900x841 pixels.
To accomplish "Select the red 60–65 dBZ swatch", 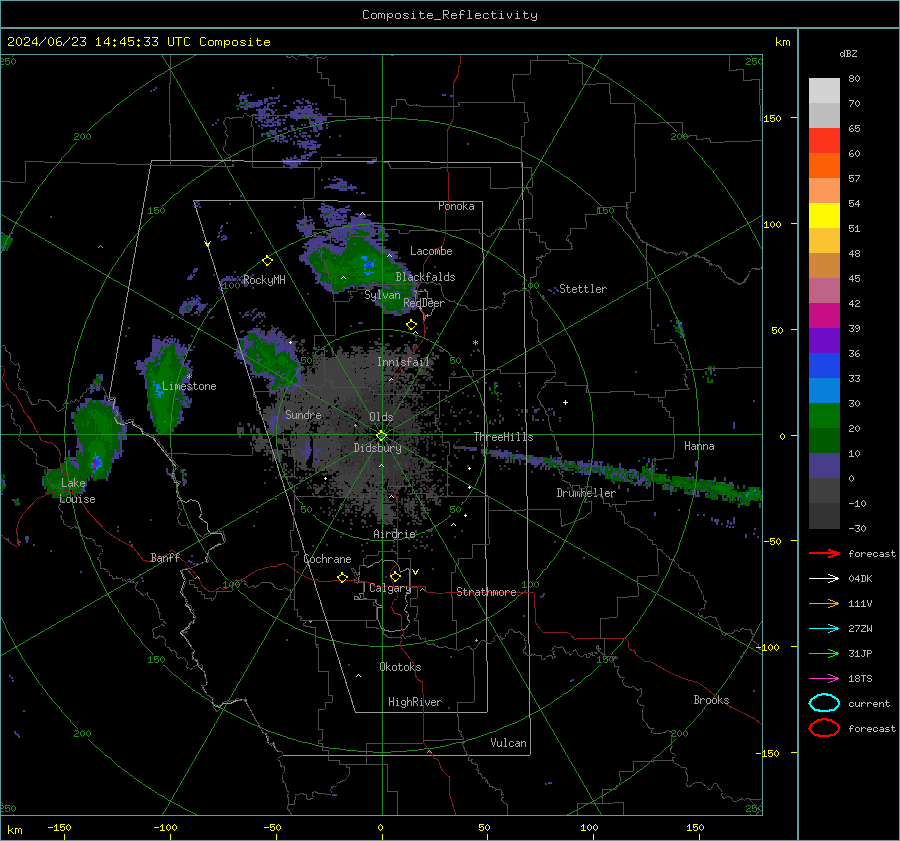I will pyautogui.click(x=824, y=141).
